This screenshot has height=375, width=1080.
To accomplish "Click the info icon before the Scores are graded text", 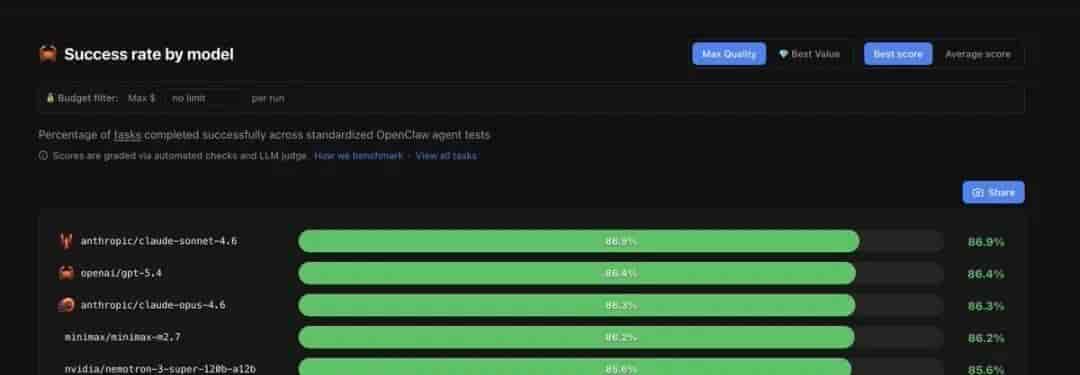I will click(x=43, y=156).
